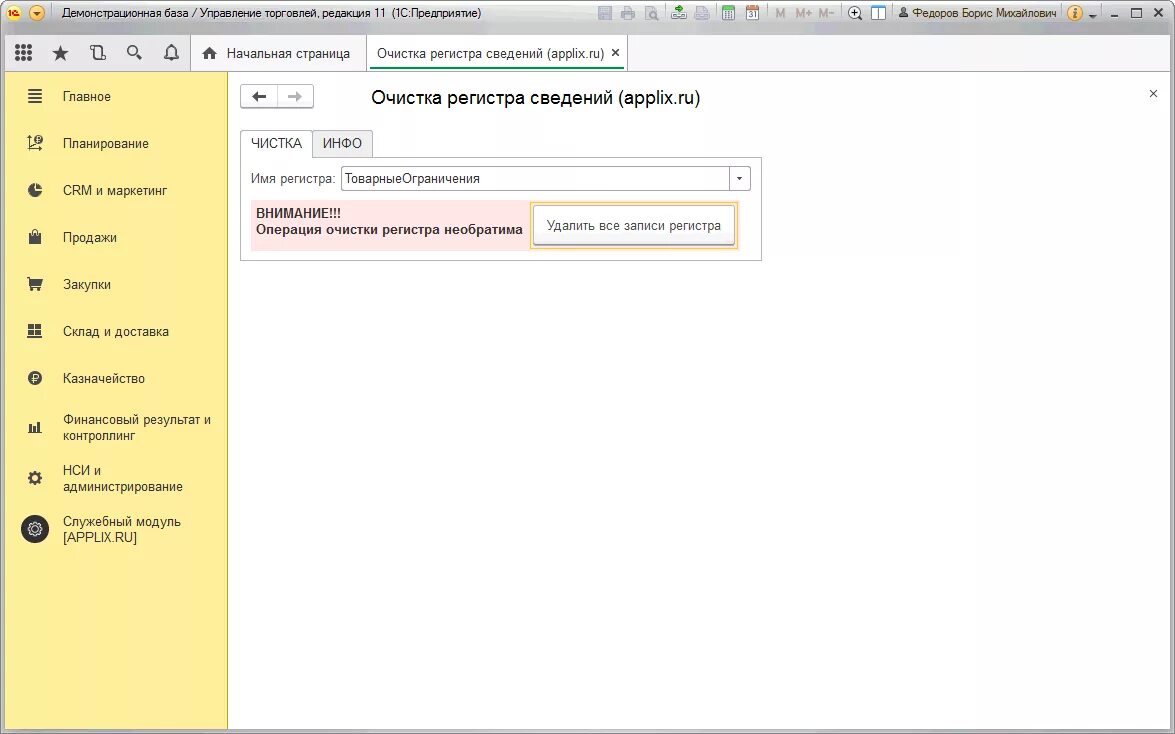Click the ВНИМАНИЕ!!! warning text
The width and height of the screenshot is (1175, 734).
[x=298, y=214]
